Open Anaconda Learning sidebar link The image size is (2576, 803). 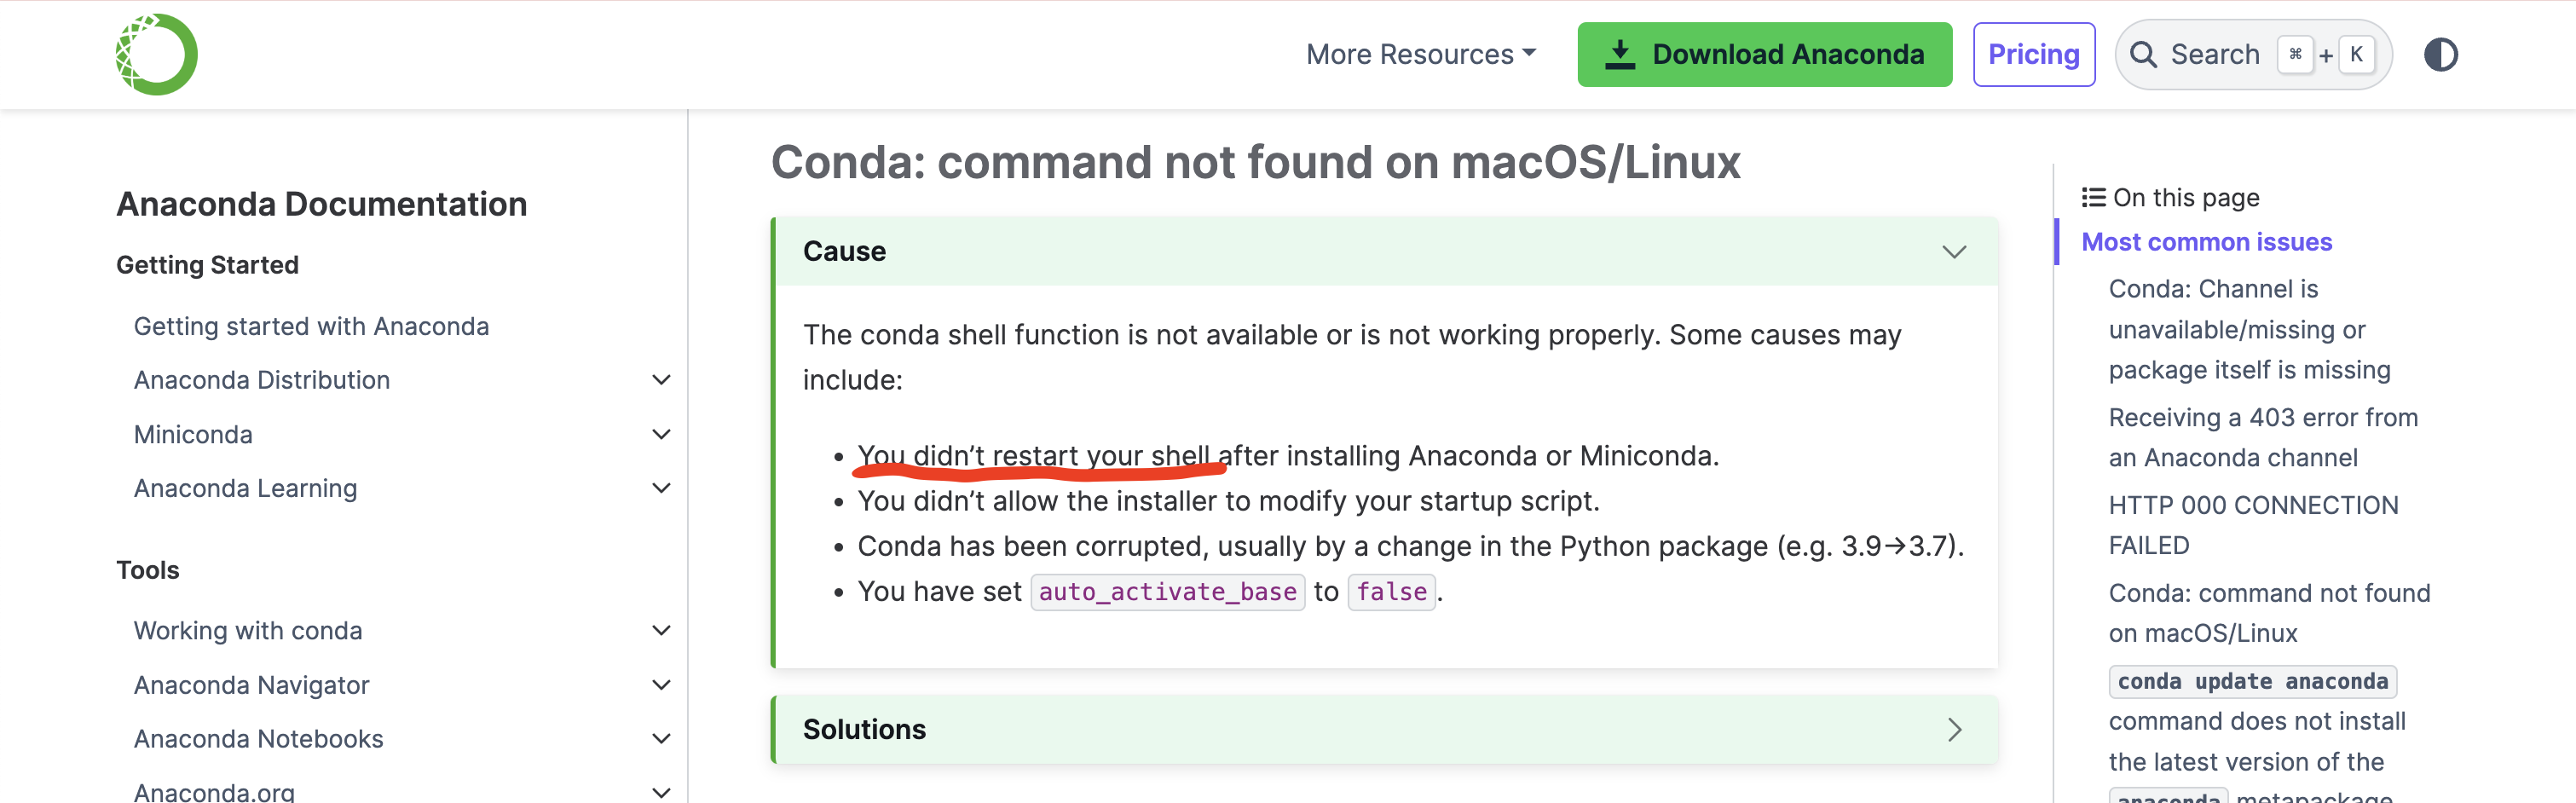pos(245,488)
